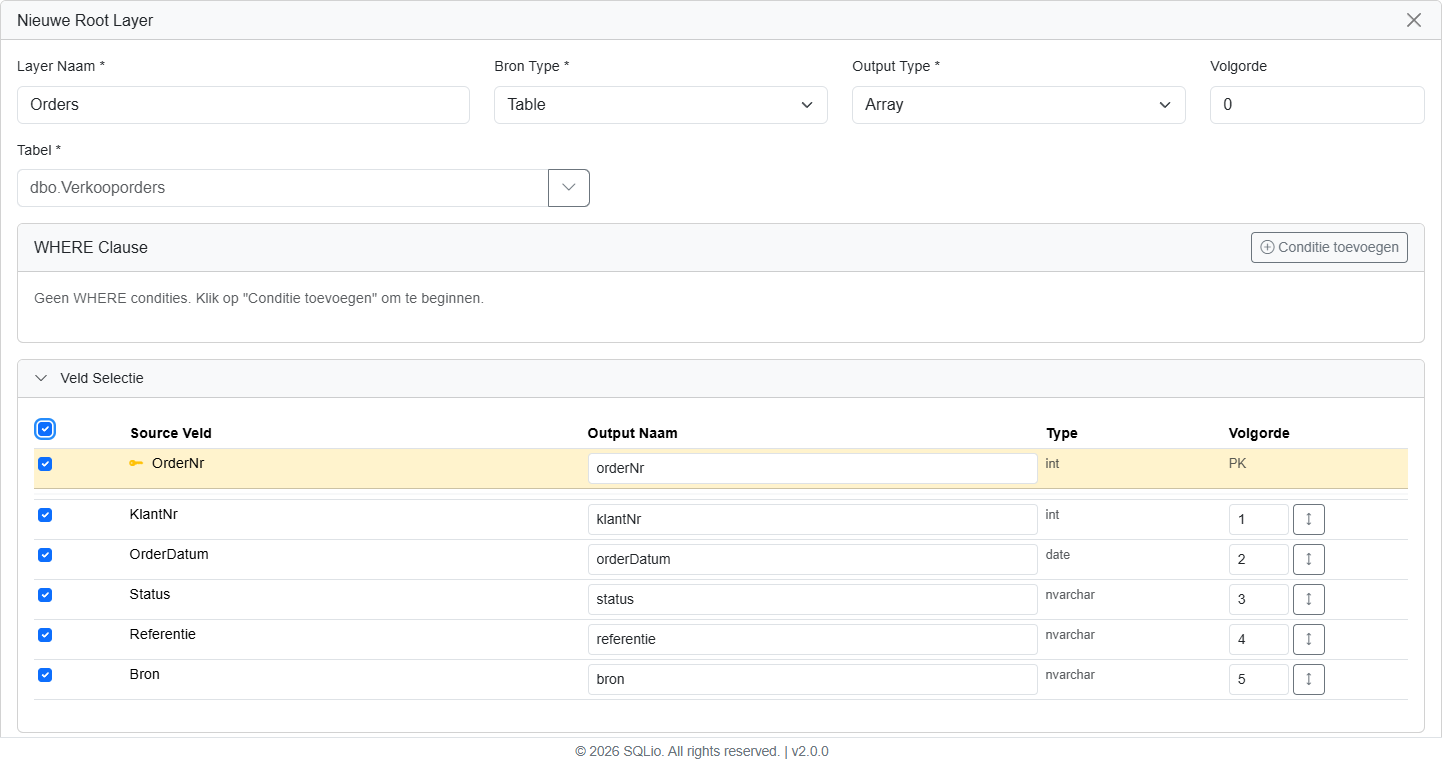Uncheck the Bron field checkbox
Image resolution: width=1442 pixels, height=767 pixels.
pos(45,675)
